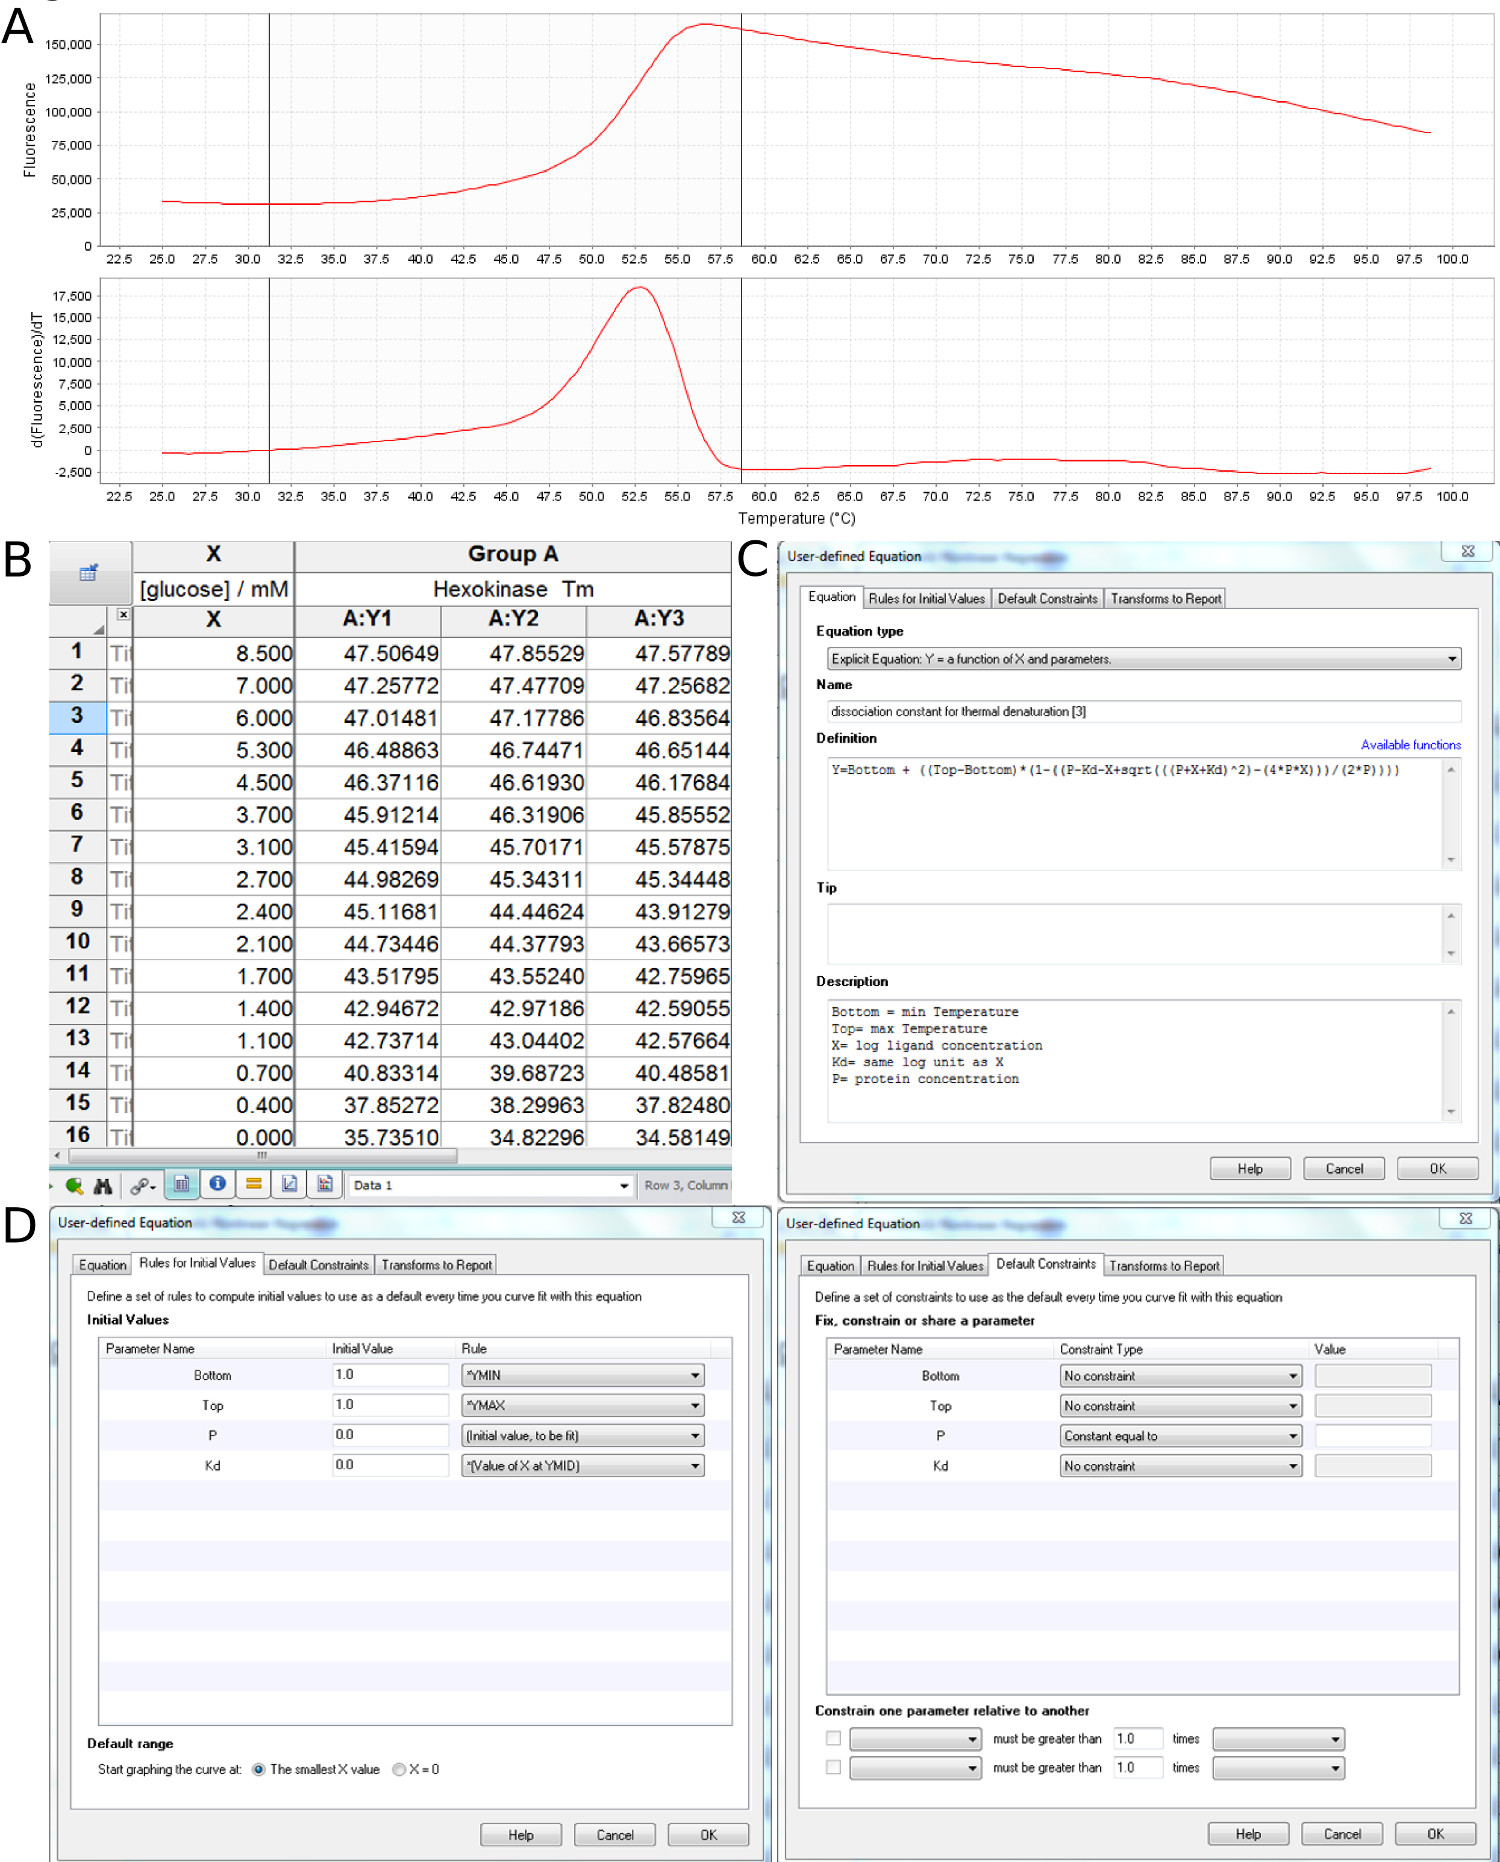Open the Equation type dropdown

coord(1144,659)
